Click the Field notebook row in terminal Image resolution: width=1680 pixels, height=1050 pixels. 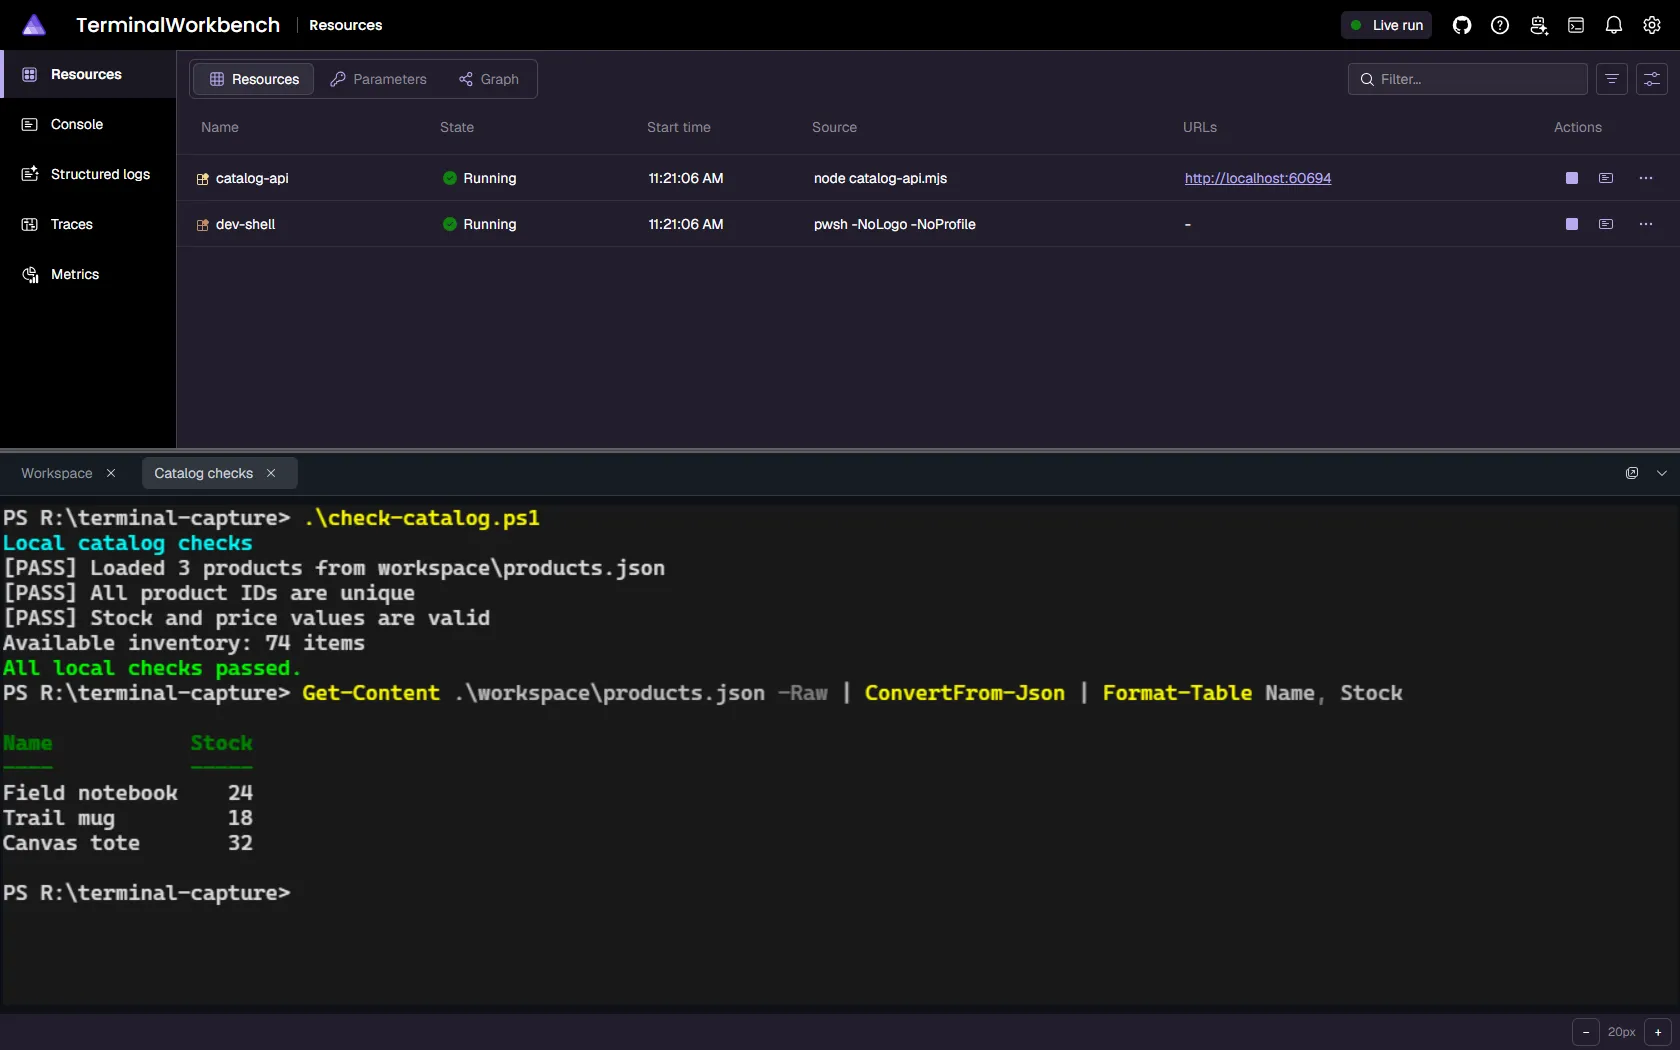point(128,793)
